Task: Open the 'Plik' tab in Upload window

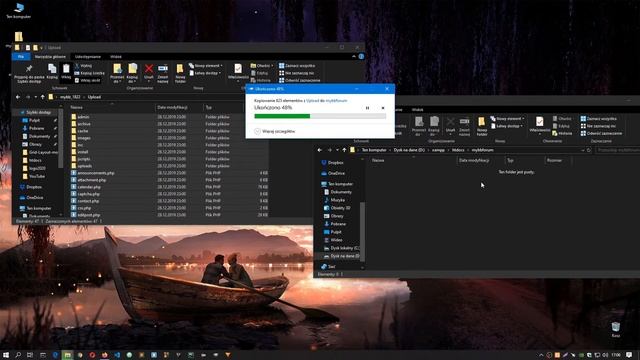Action: pyautogui.click(x=21, y=57)
